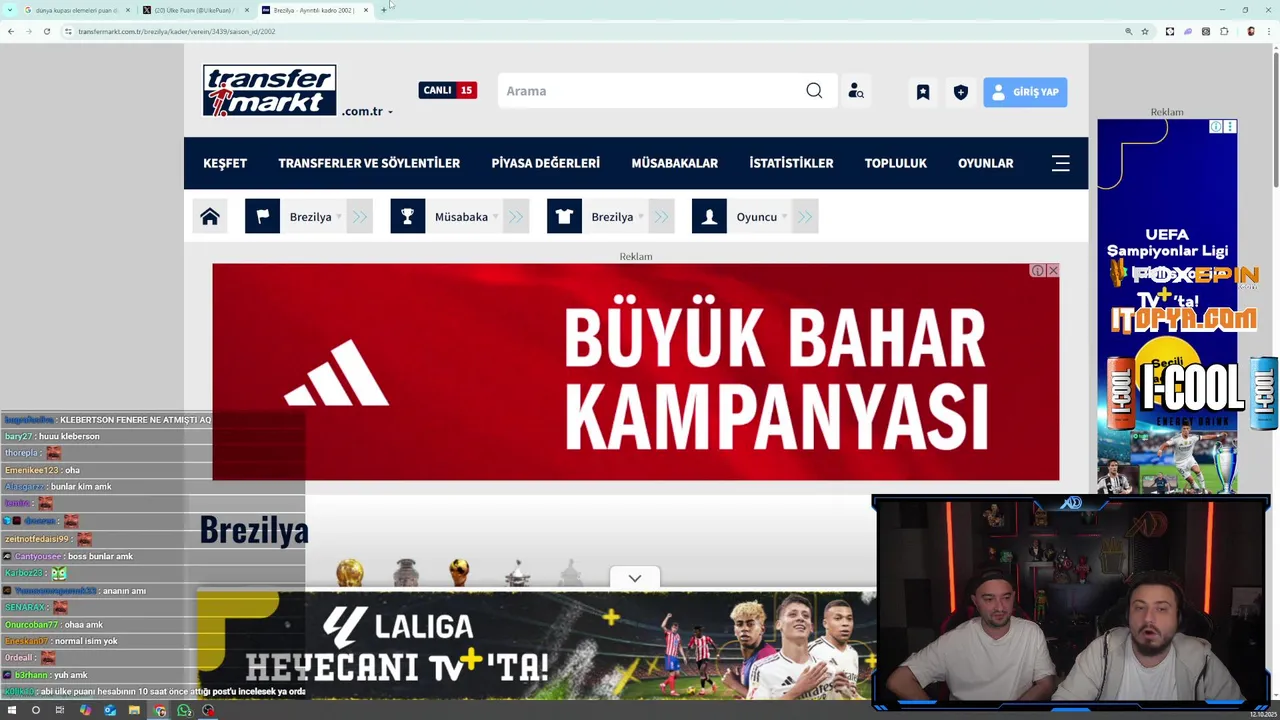Open WhatsApp from the taskbar
The image size is (1280, 720).
coord(184,711)
